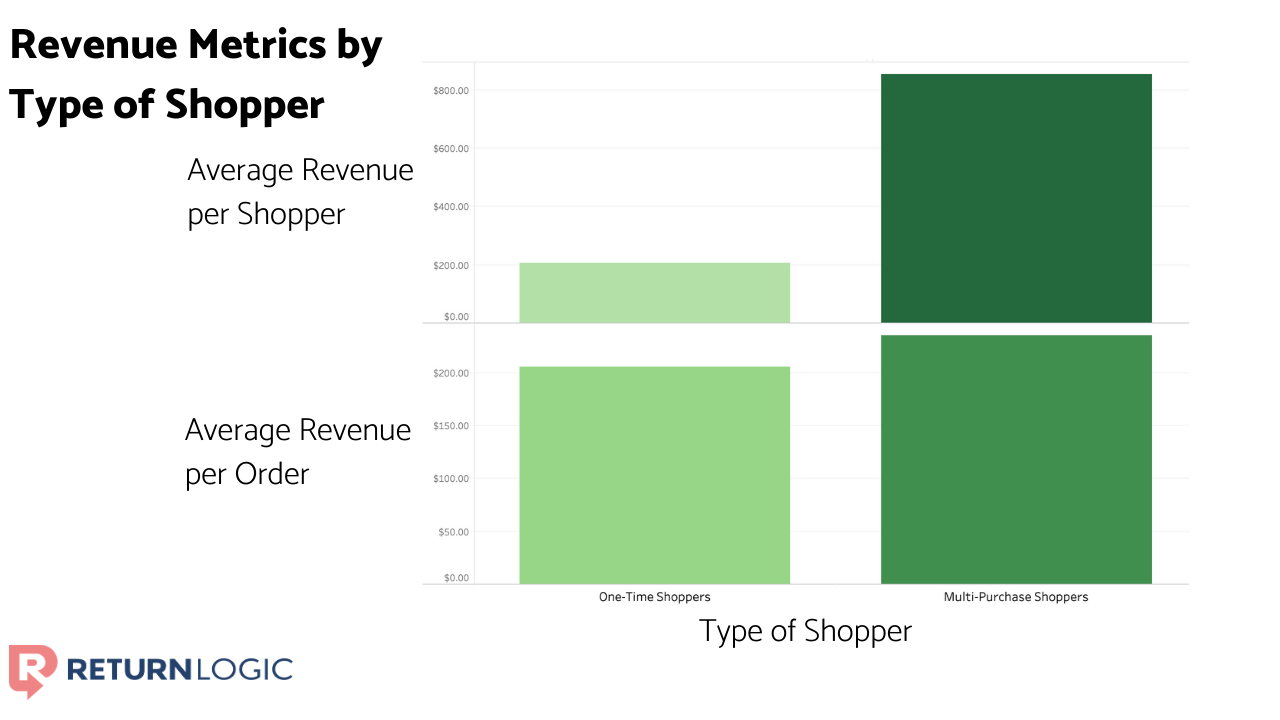This screenshot has width=1280, height=720.
Task: Select the light green One-Time Shoppers bar
Action: [x=654, y=291]
